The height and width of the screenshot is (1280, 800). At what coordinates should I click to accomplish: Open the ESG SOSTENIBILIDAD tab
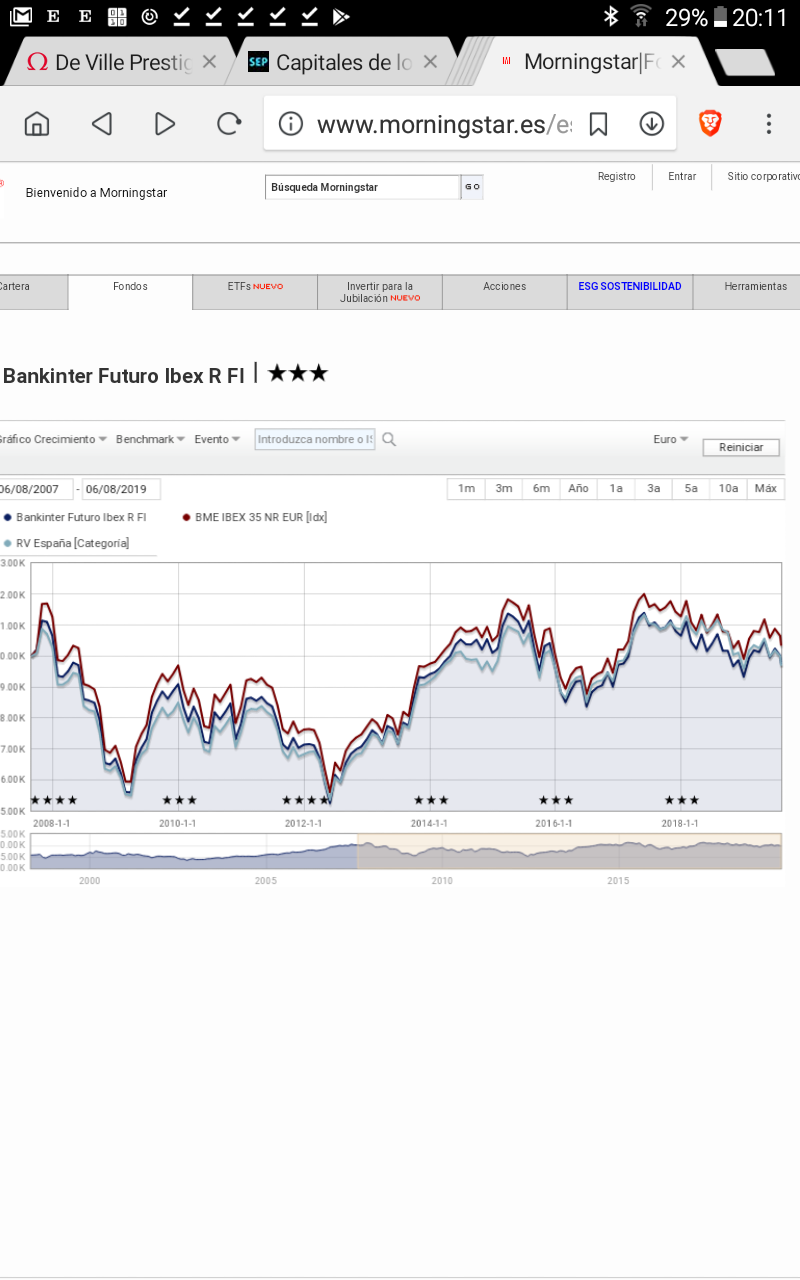(x=629, y=287)
